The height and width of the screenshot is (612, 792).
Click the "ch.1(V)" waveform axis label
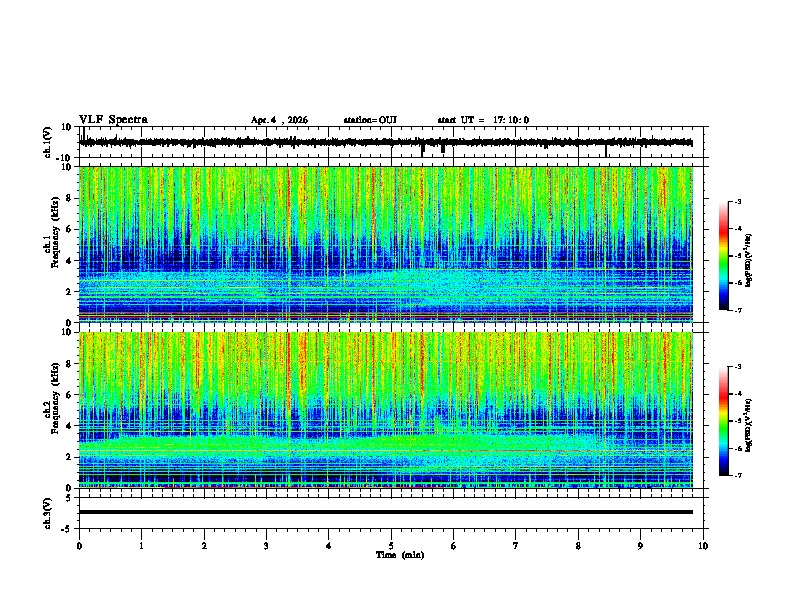click(x=48, y=142)
